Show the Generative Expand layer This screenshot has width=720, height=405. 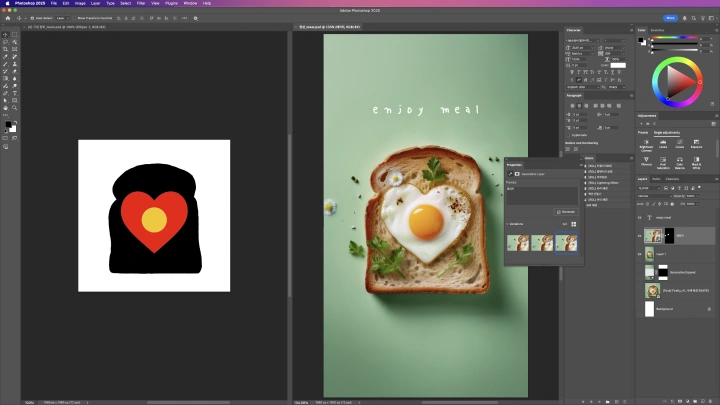click(640, 272)
